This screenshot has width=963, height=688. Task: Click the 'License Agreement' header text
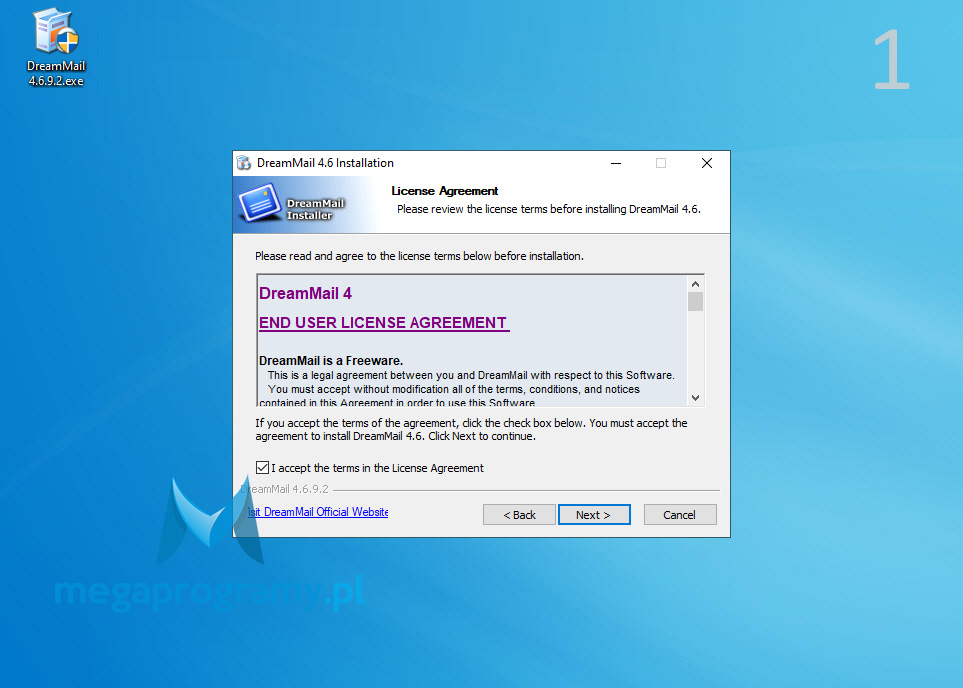coord(445,191)
